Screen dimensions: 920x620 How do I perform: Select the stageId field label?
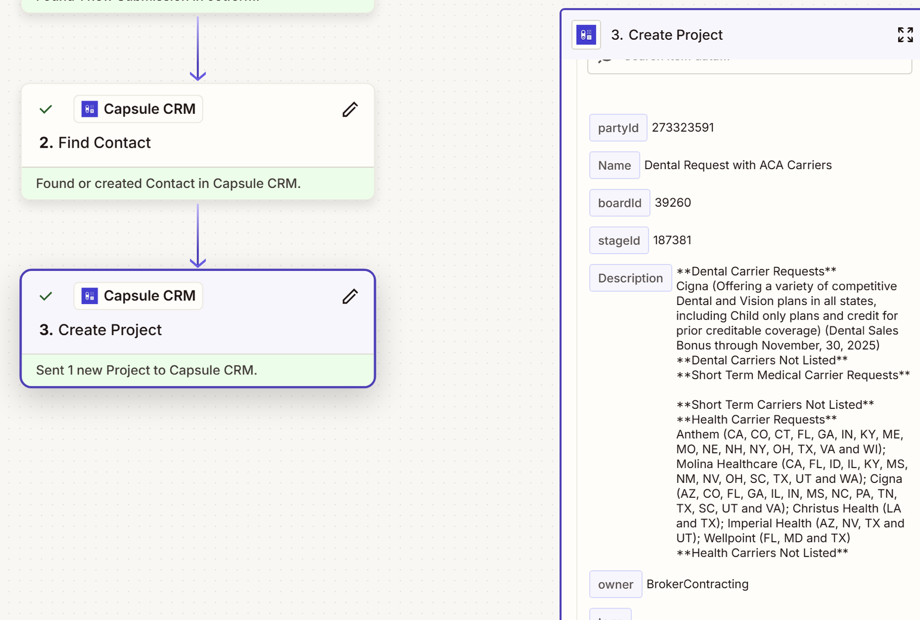[618, 241]
